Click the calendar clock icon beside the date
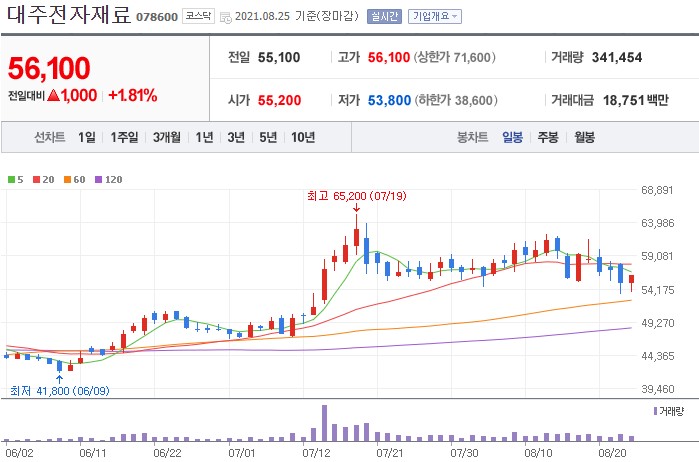The image size is (699, 462). click(x=226, y=17)
